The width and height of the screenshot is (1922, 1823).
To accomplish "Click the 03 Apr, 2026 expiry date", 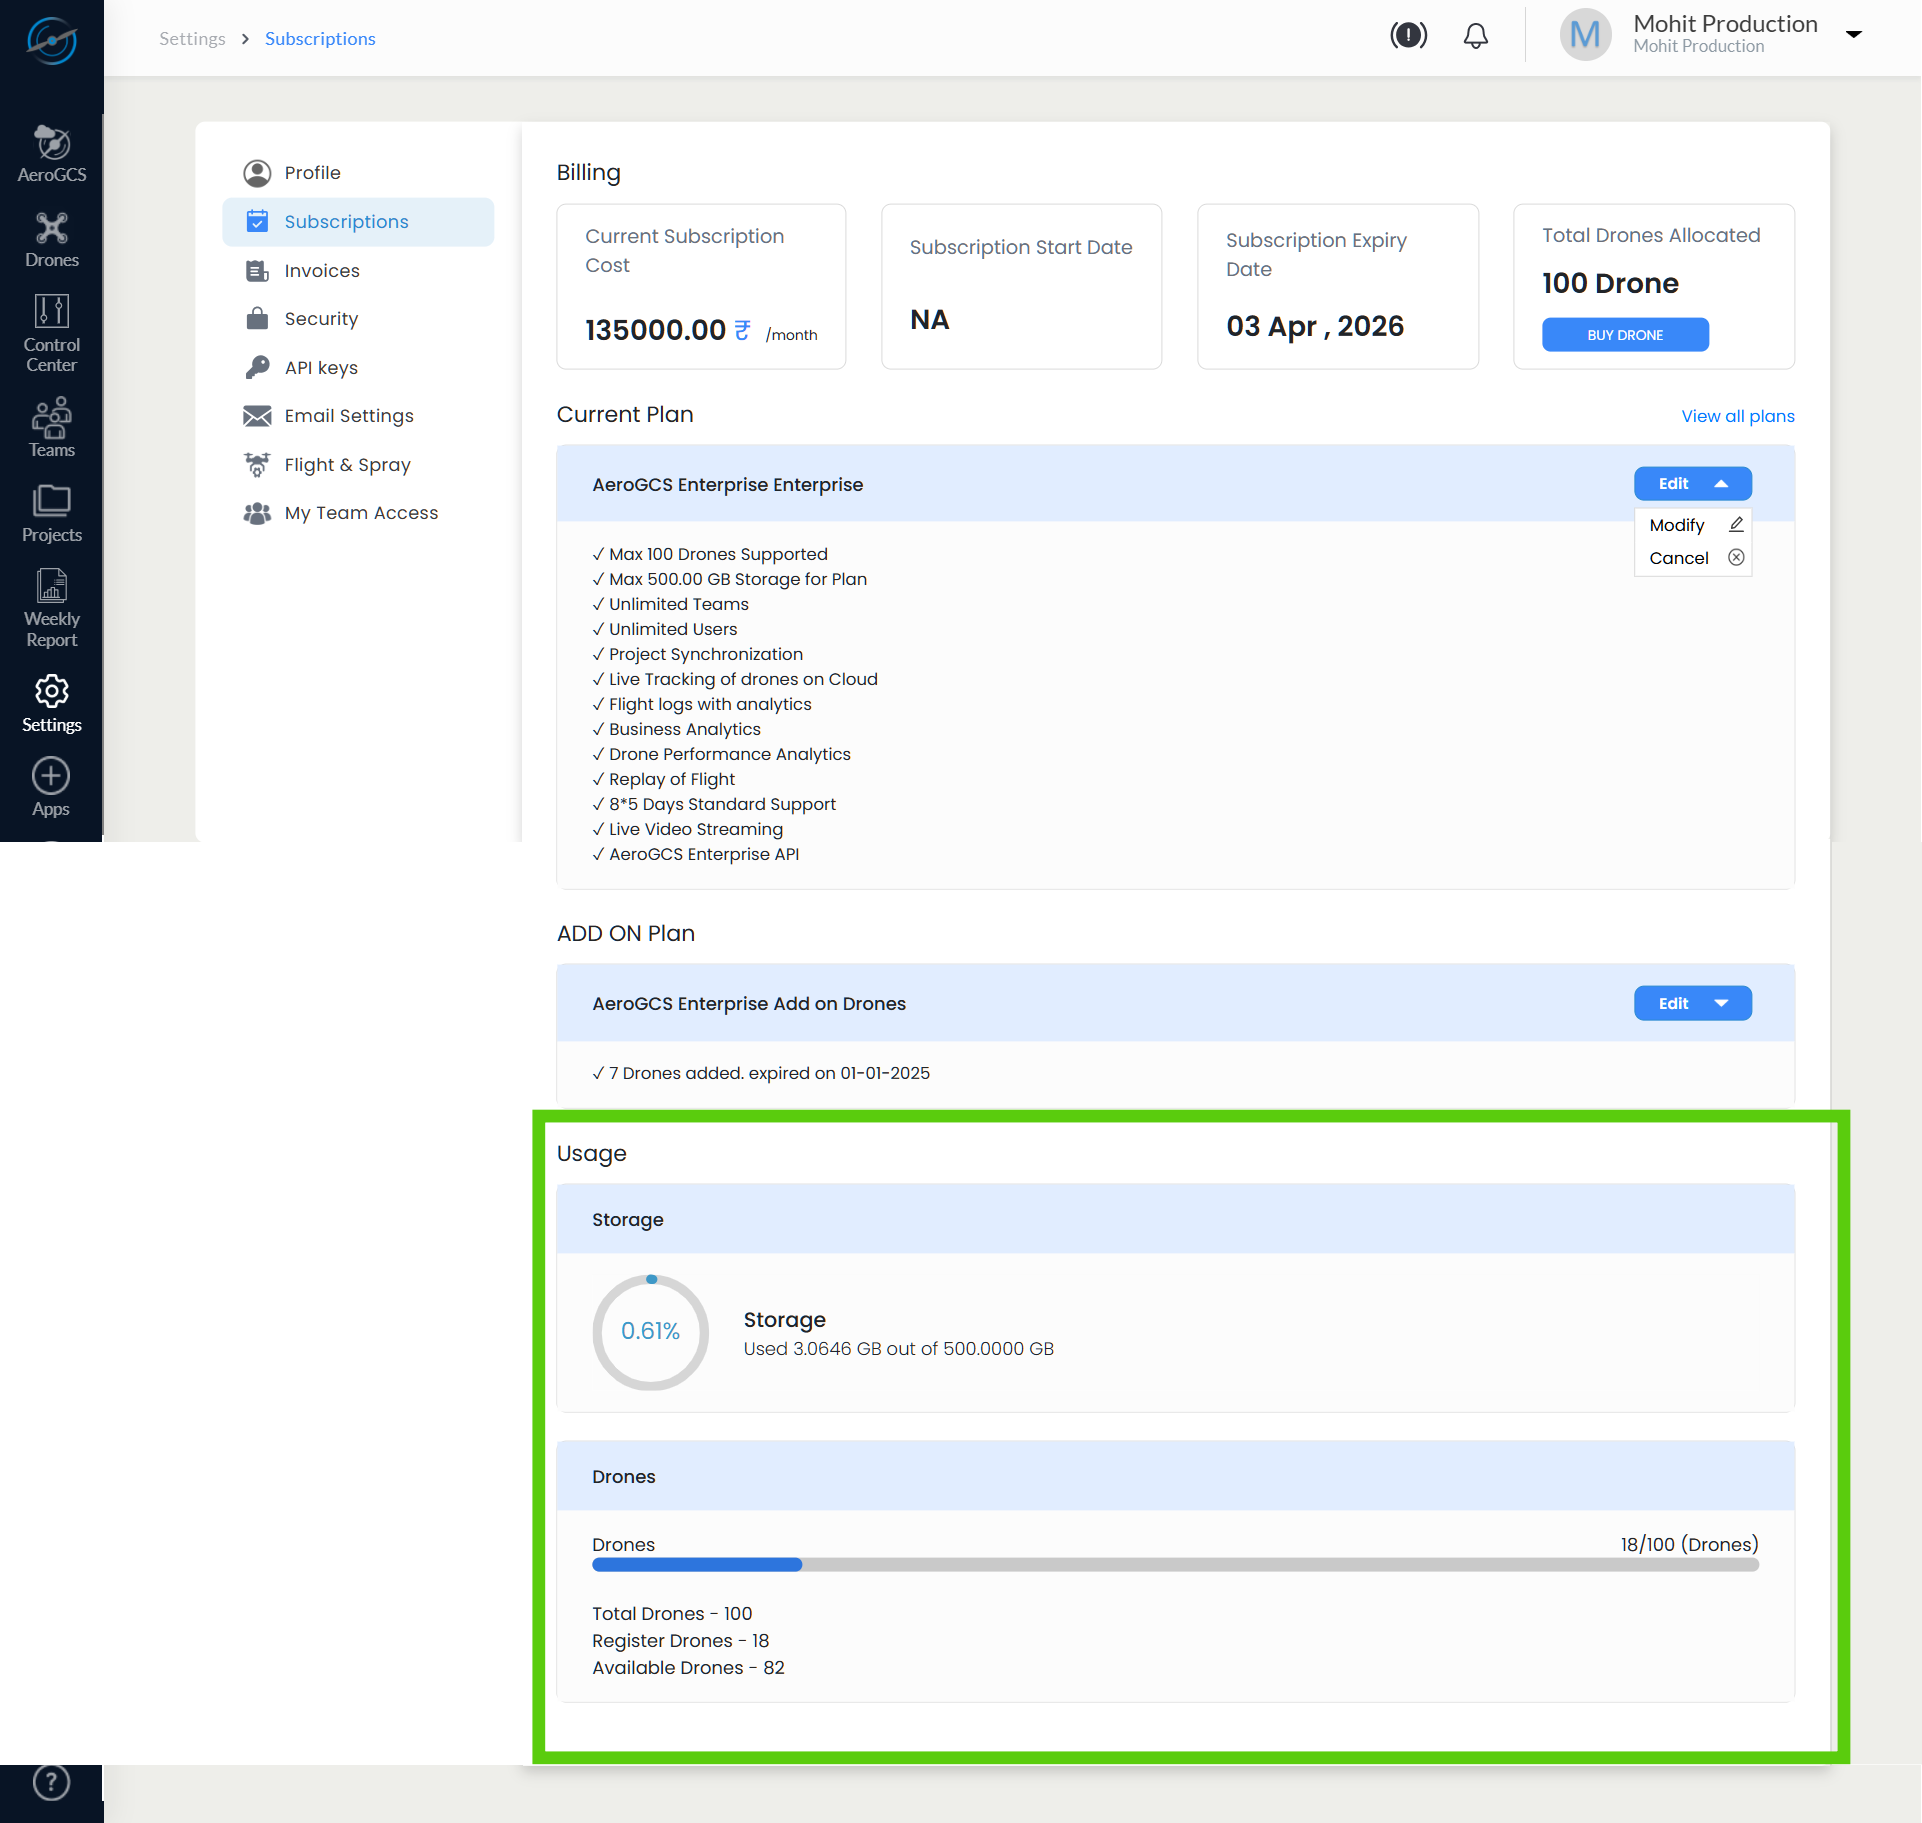I will 1315,326.
